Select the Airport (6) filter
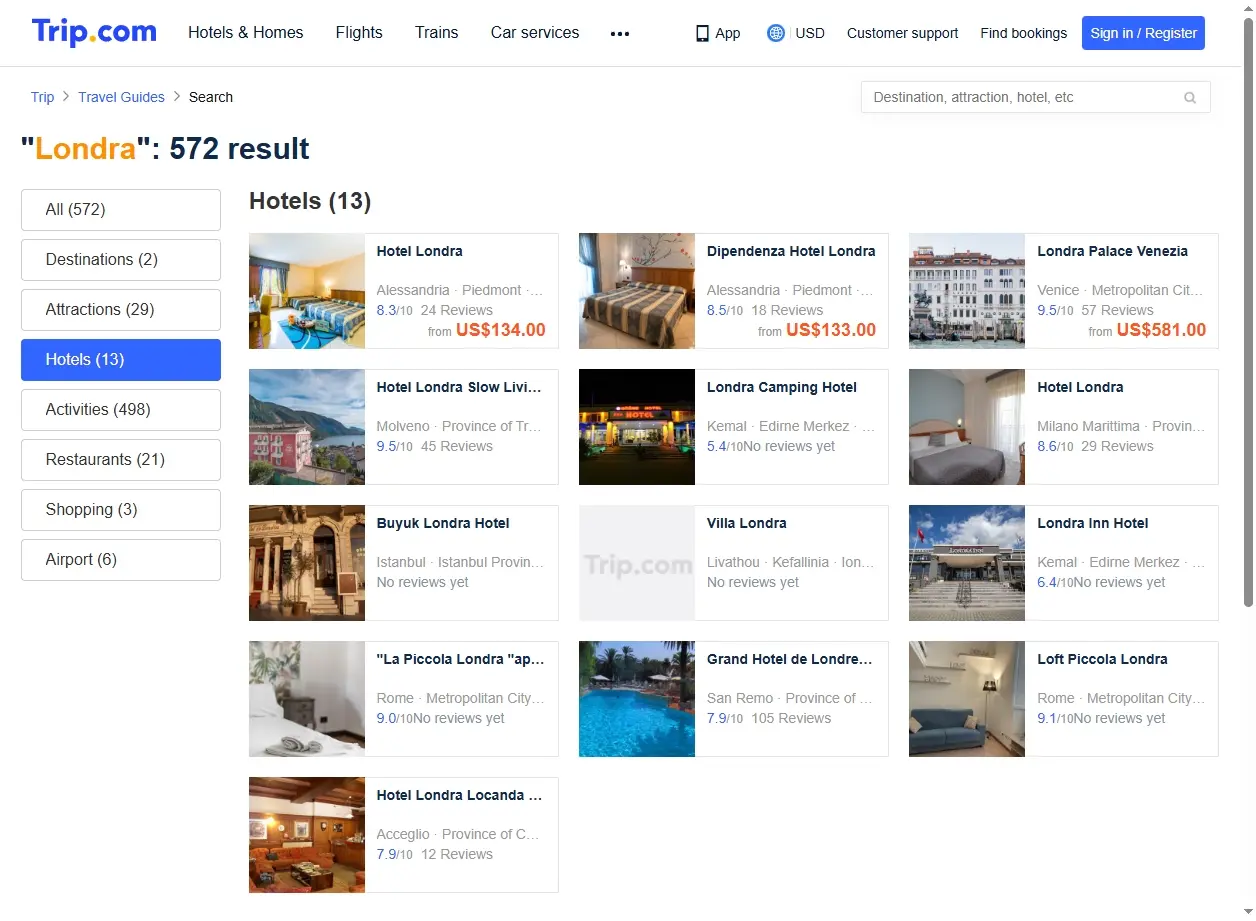The width and height of the screenshot is (1256, 921). (x=121, y=560)
